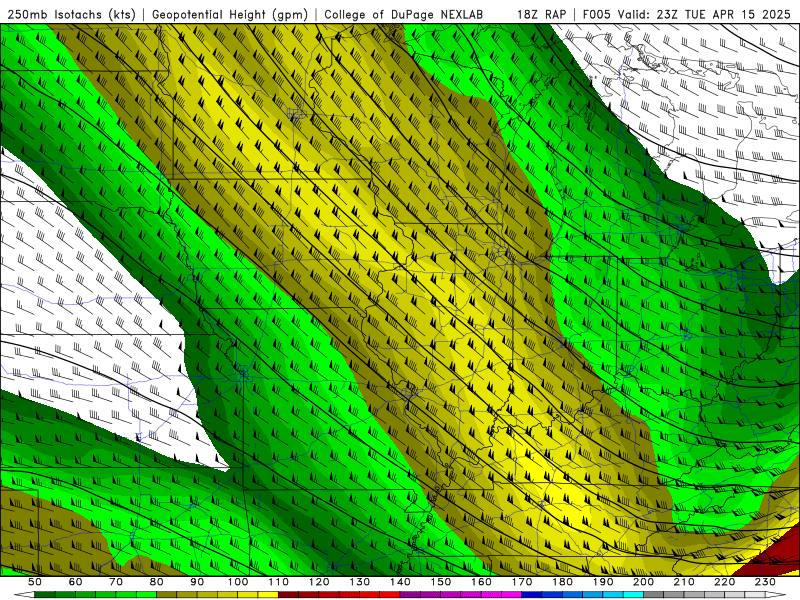
Task: Click the 150 legend label
Action: 440,582
